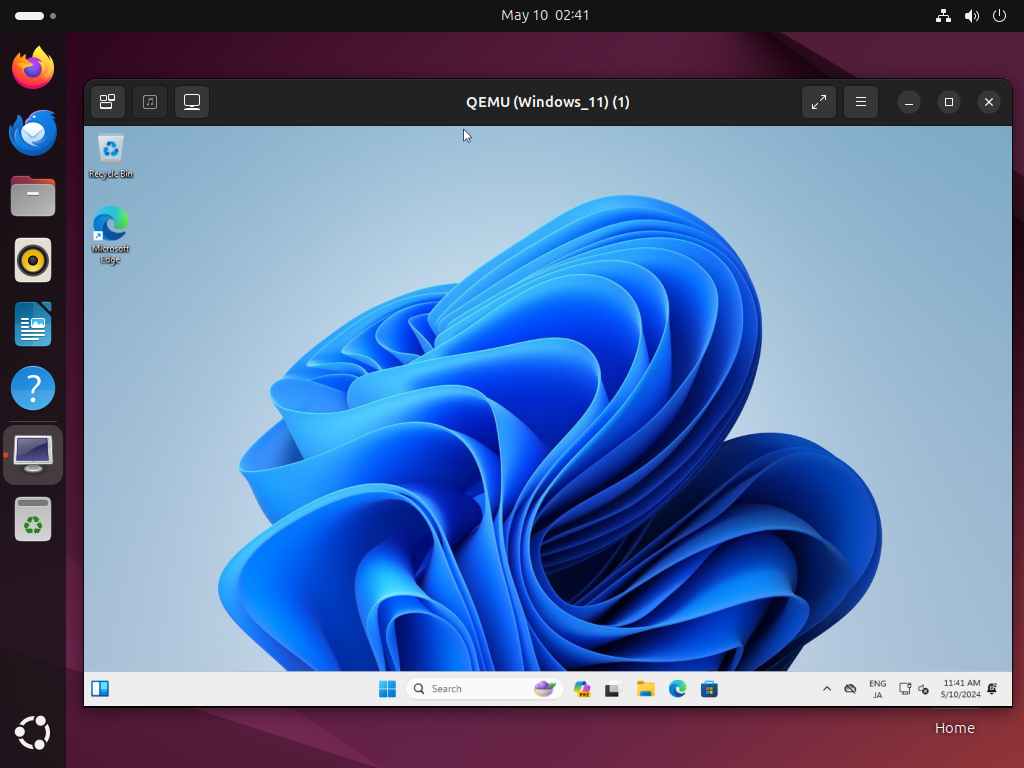Image resolution: width=1024 pixels, height=768 pixels.
Task: Open Help from the Ubuntu dock
Action: point(33,388)
